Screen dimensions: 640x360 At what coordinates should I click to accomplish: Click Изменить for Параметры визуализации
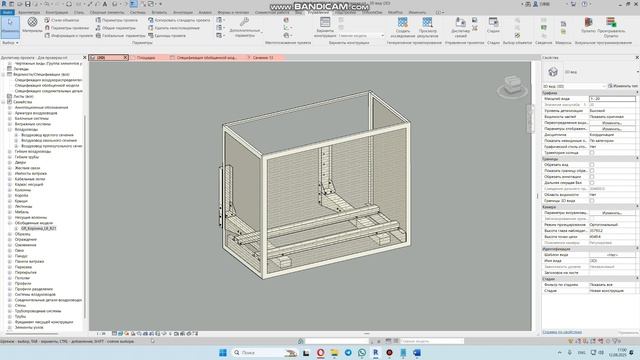pyautogui.click(x=612, y=213)
